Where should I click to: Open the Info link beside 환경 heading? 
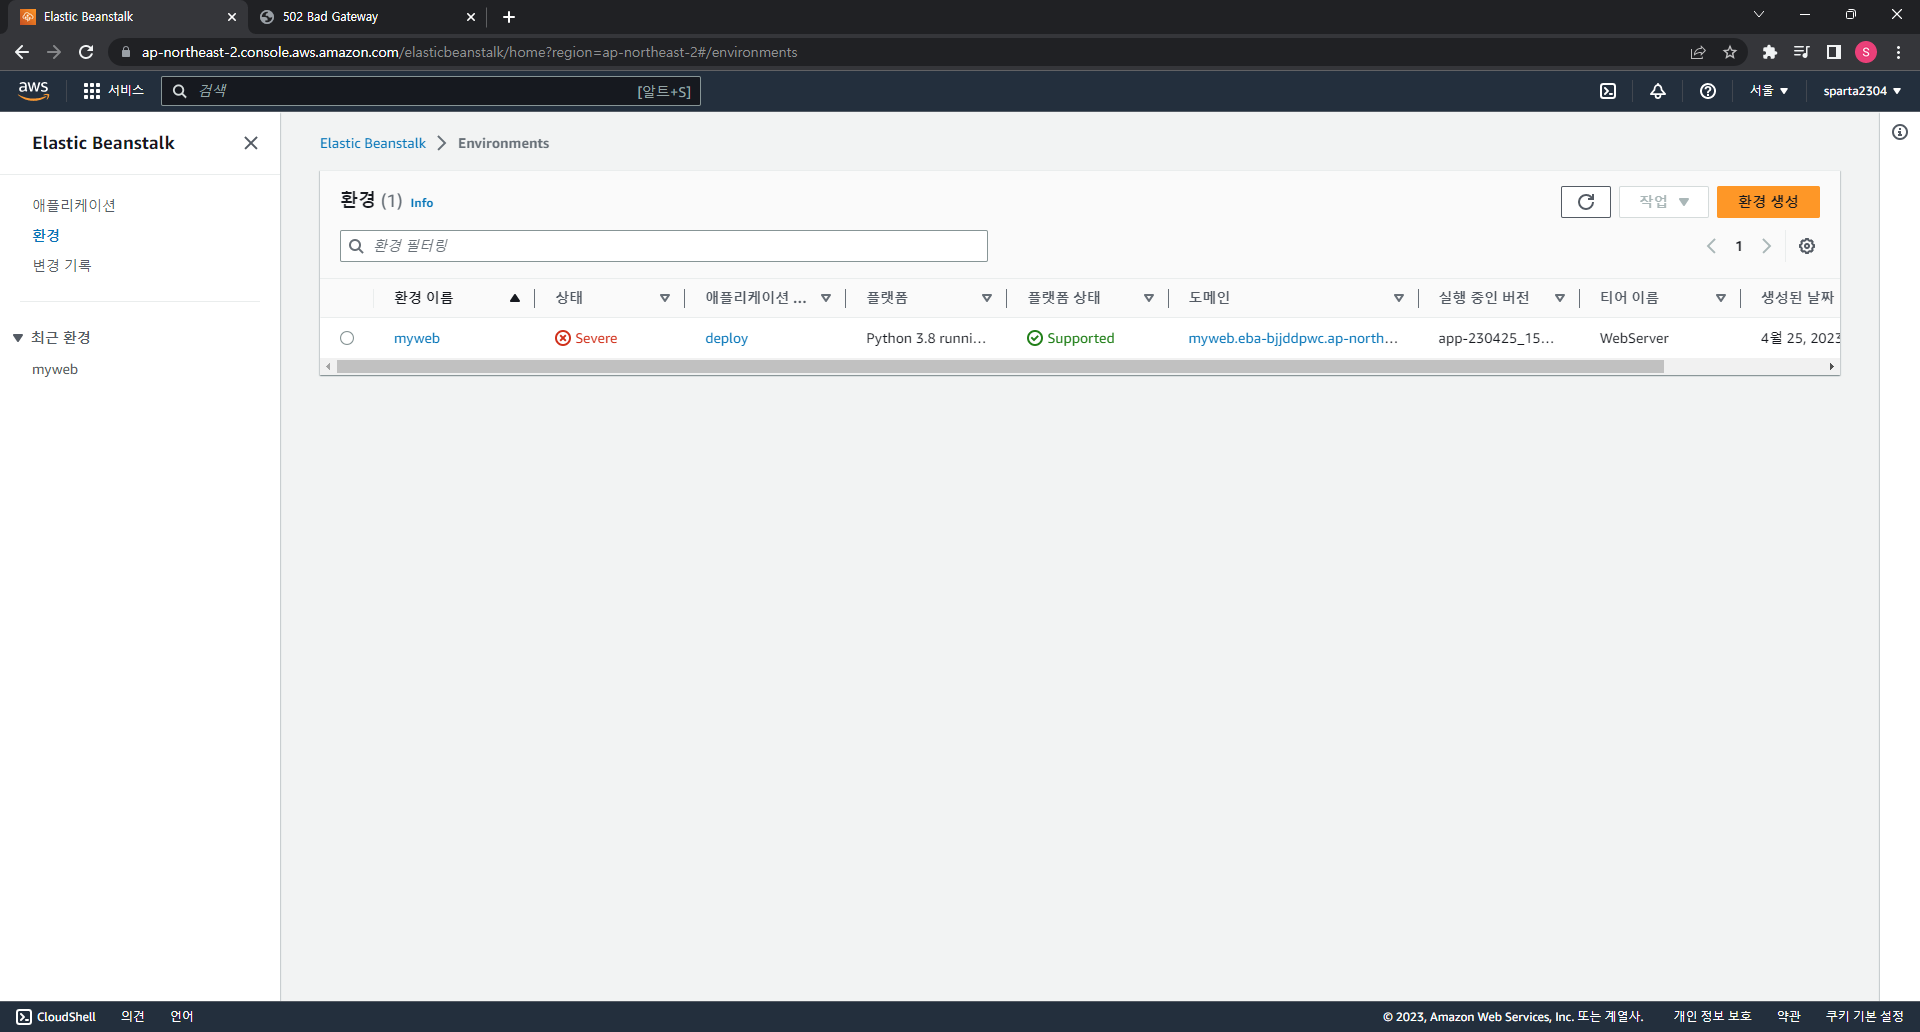pyautogui.click(x=422, y=202)
